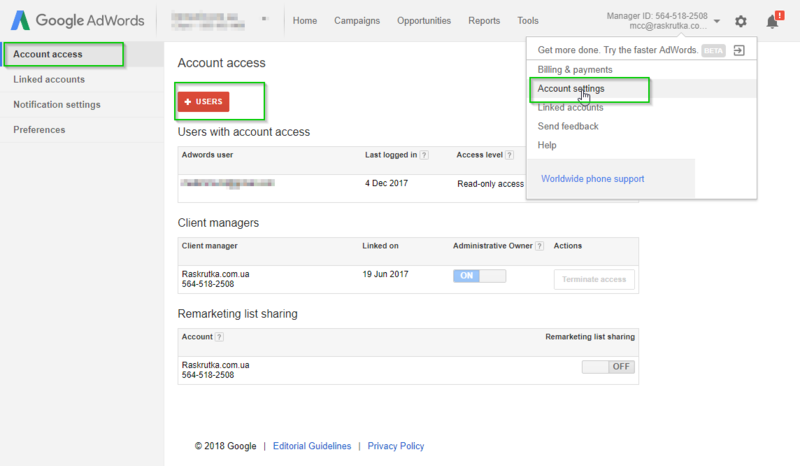Click the Terminate access button
The width and height of the screenshot is (800, 466).
pos(594,279)
